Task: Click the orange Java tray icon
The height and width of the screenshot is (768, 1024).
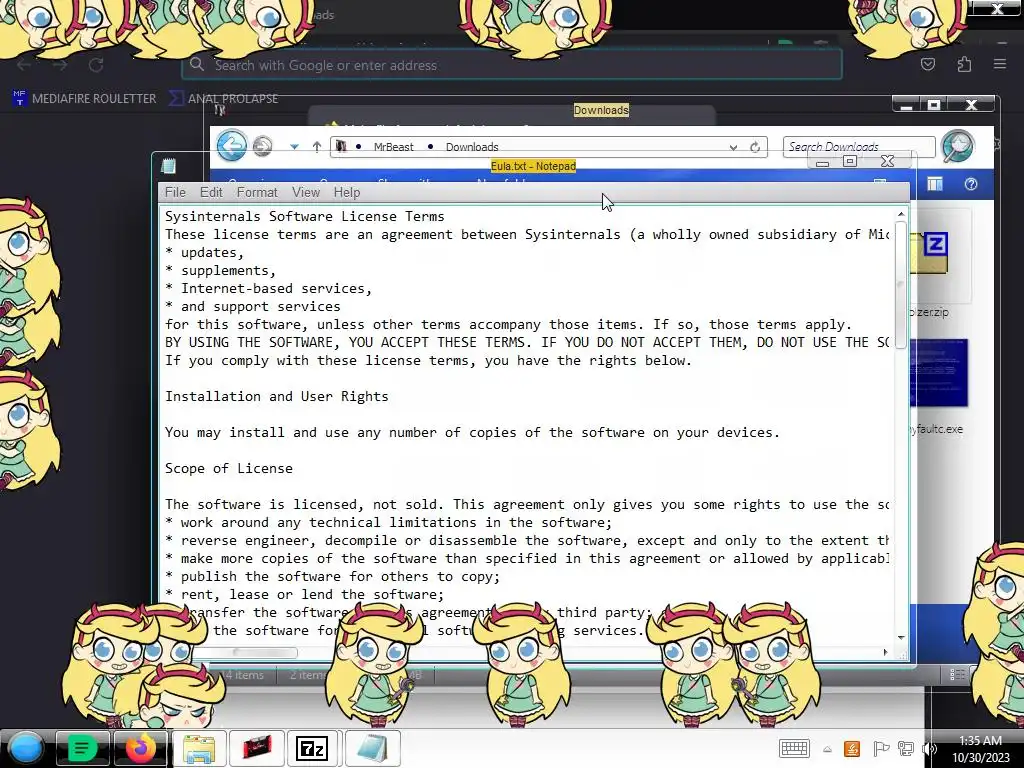Action: point(852,748)
